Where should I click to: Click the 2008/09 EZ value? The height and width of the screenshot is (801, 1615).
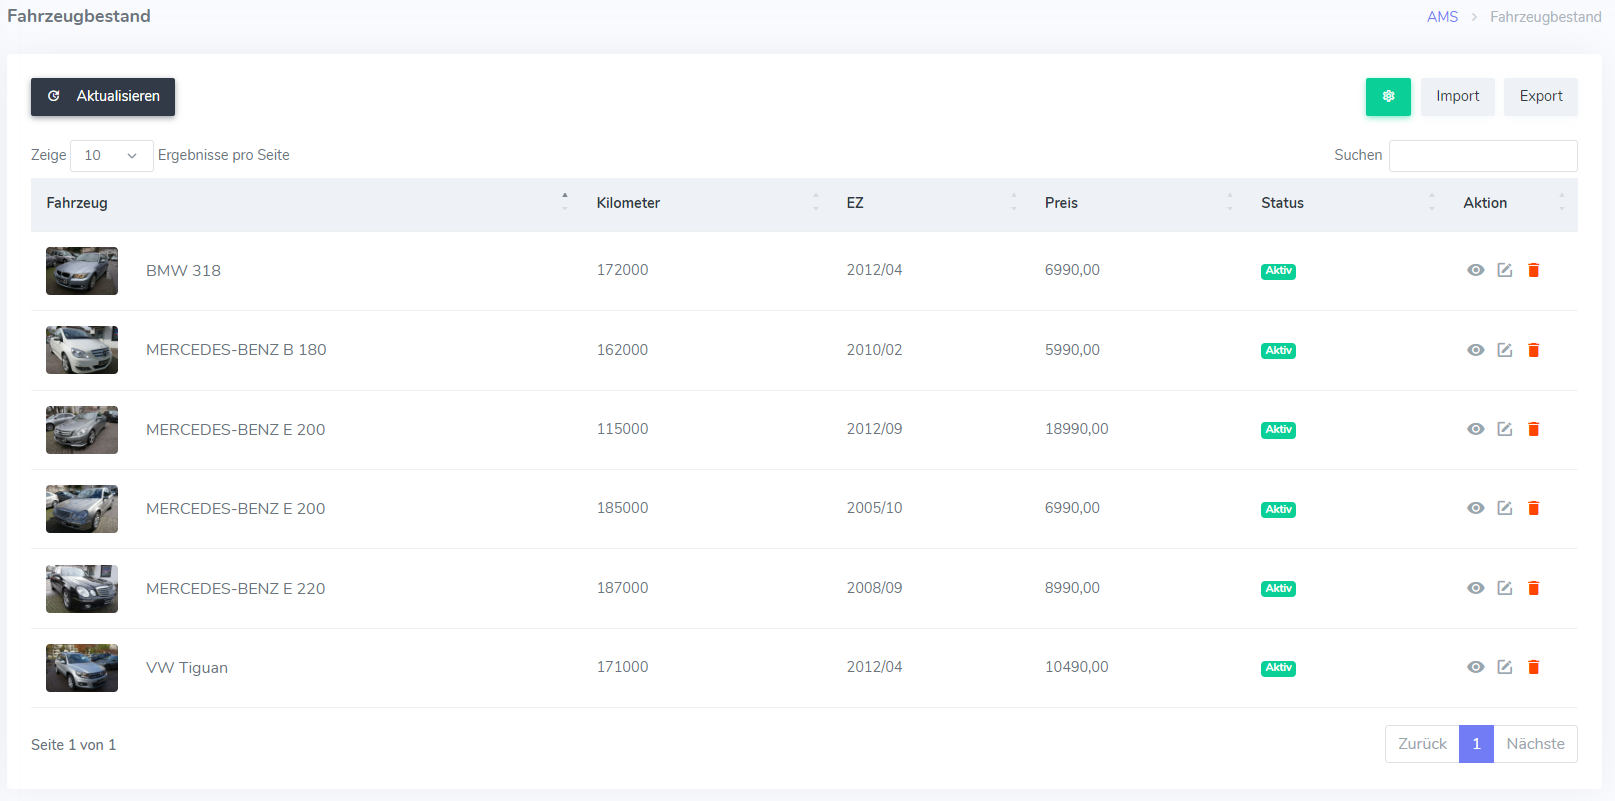click(874, 588)
